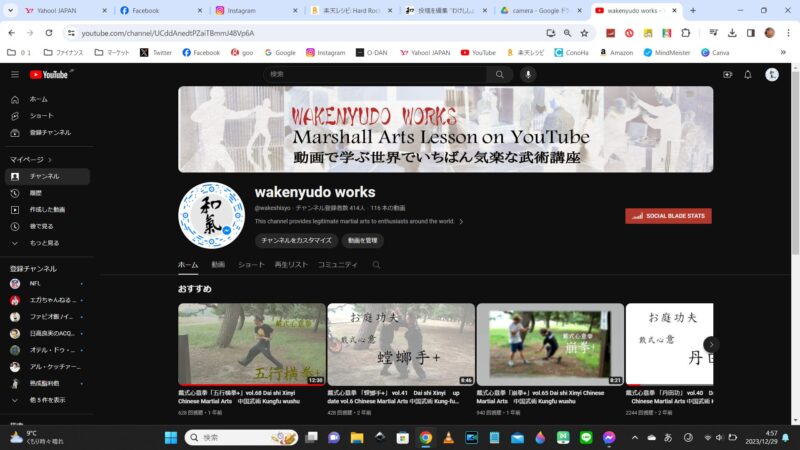
Task: Switch to the 動画 tab
Action: click(x=218, y=265)
